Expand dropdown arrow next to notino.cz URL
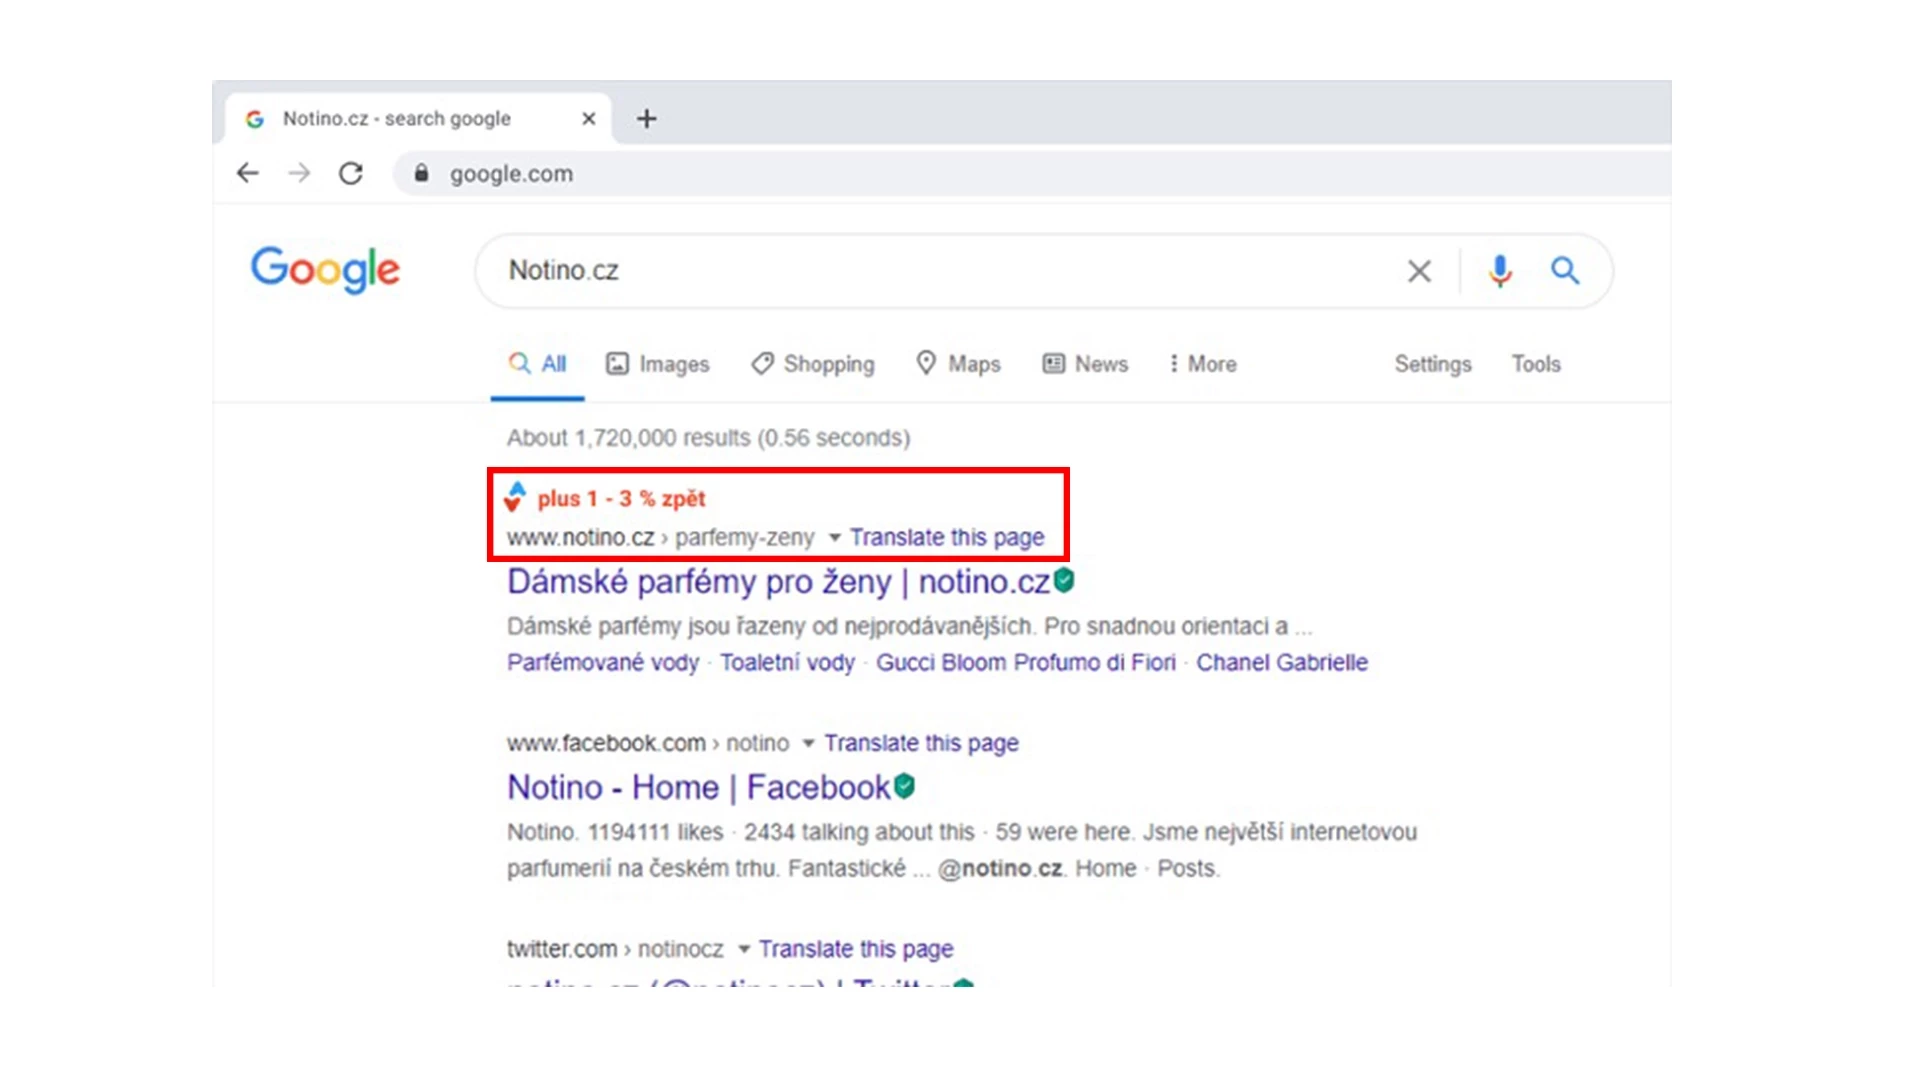The height and width of the screenshot is (1080, 1920). 834,538
